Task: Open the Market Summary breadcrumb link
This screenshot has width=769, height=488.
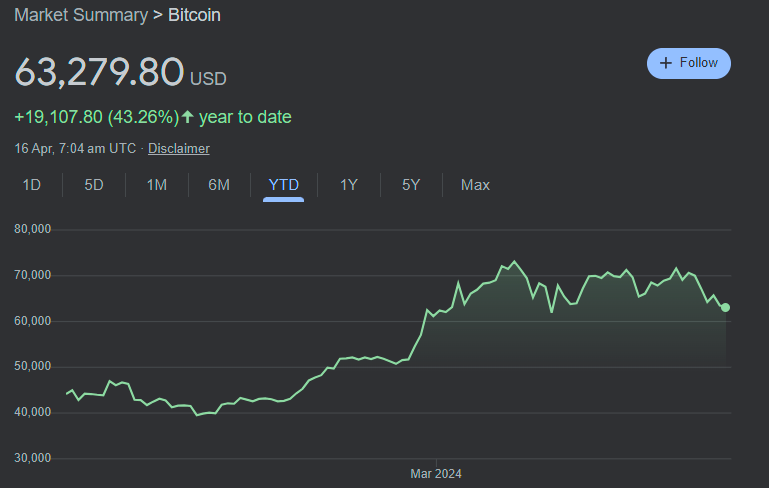Action: point(81,15)
